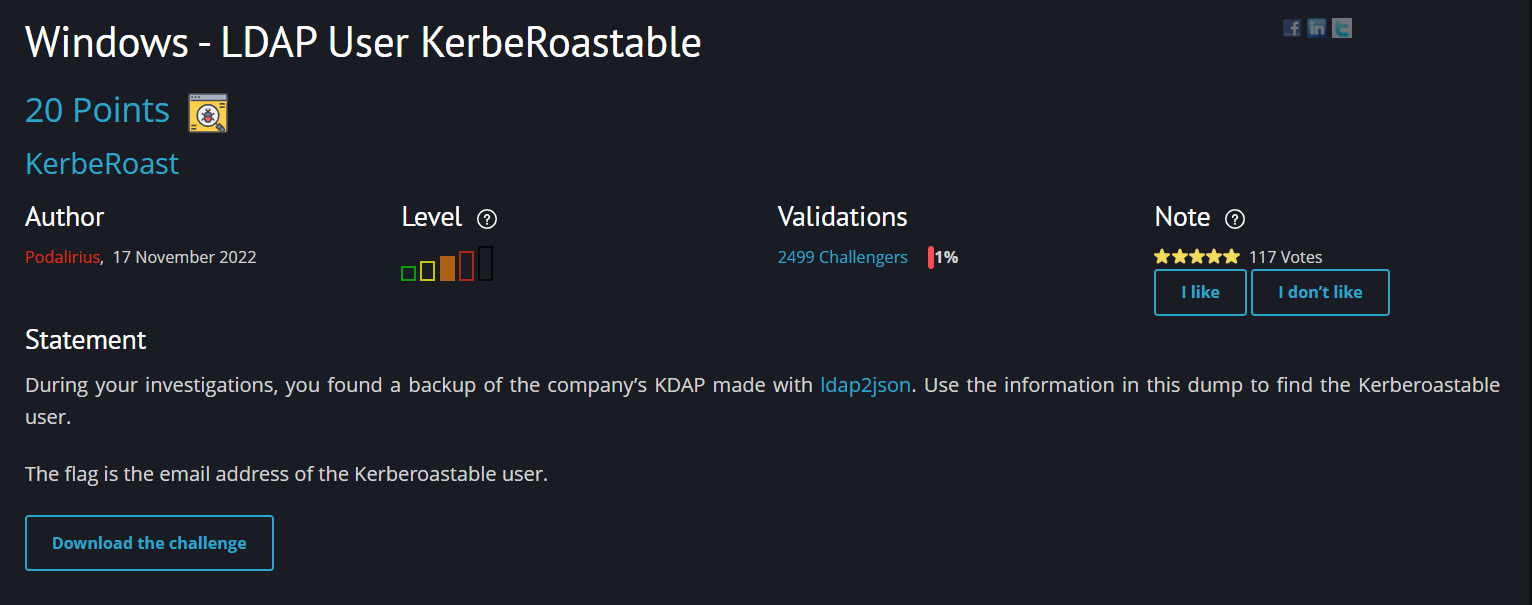
Task: Click the red outlined level bar
Action: 466,266
